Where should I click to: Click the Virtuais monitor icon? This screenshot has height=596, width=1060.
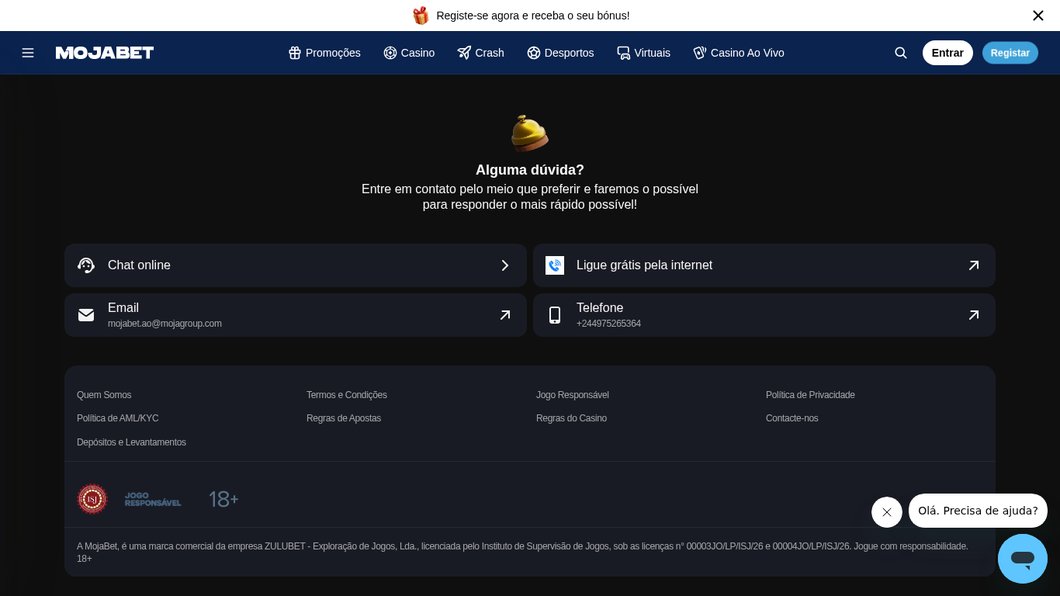coord(623,53)
